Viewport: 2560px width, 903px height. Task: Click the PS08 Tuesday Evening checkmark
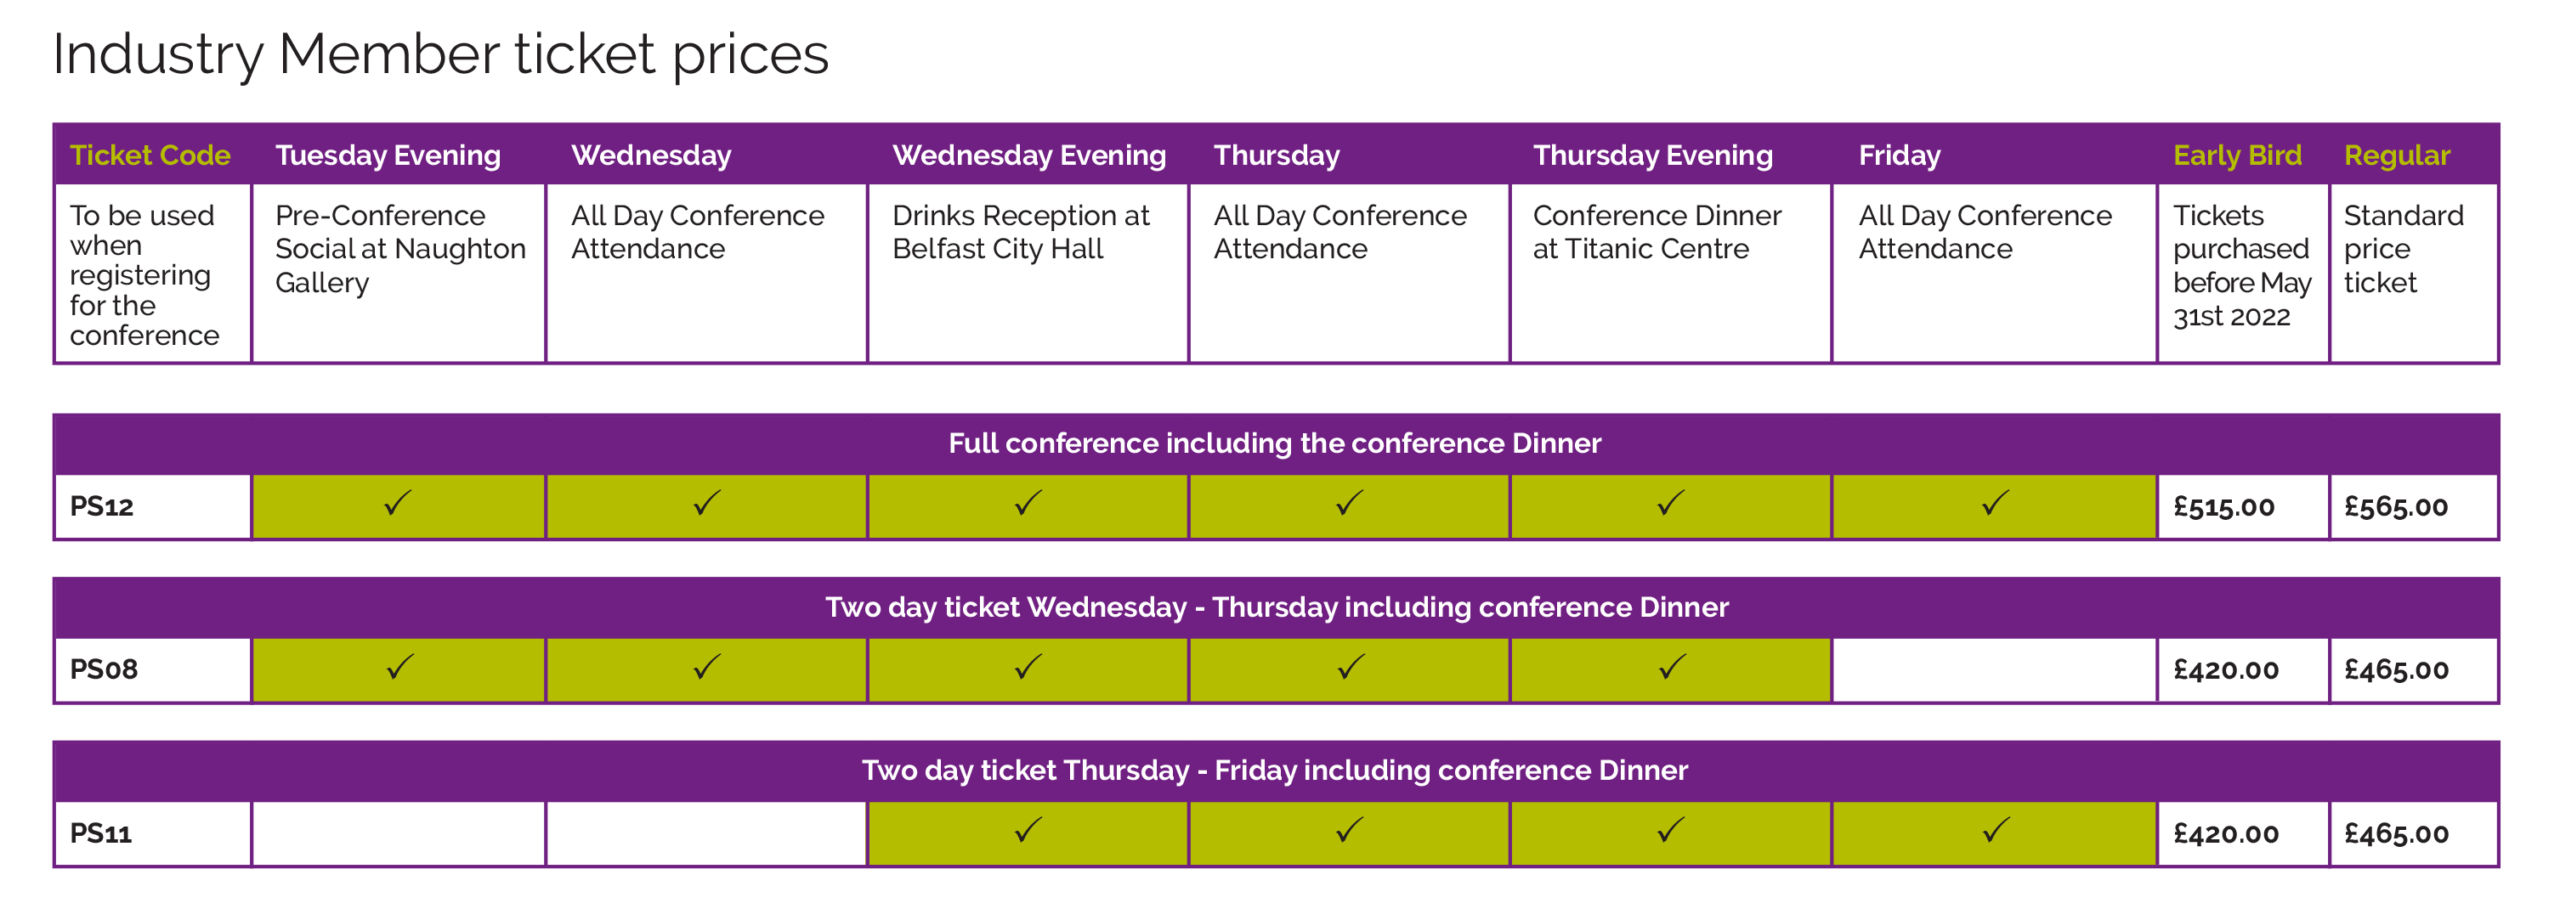click(x=399, y=667)
